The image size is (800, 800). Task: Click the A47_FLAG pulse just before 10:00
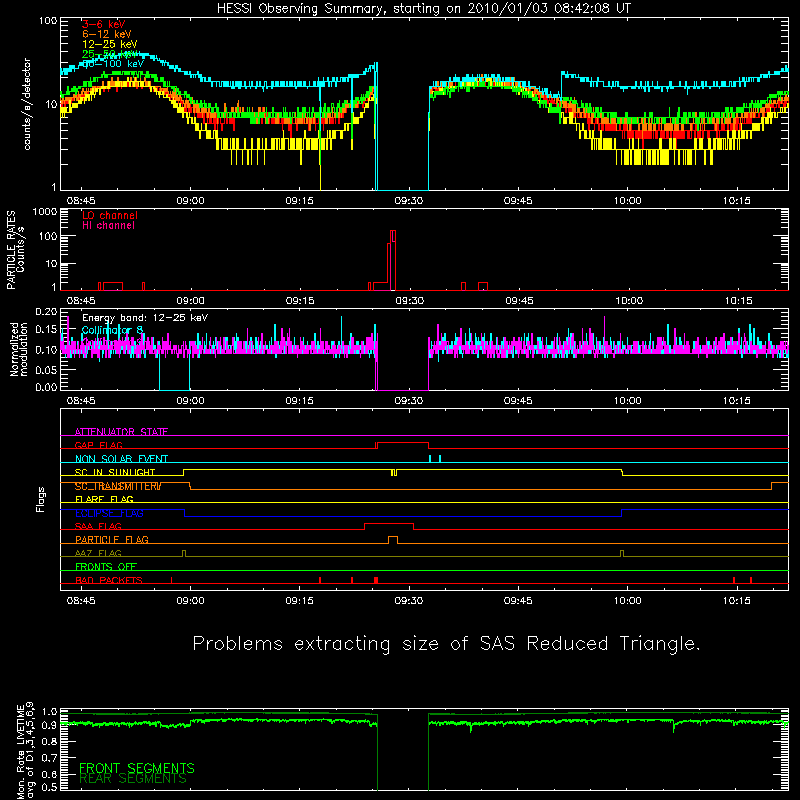click(621, 553)
